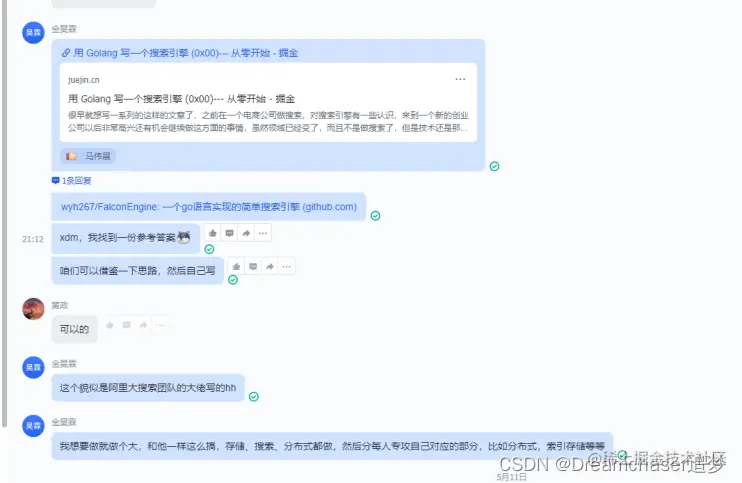Open more actions for "xdm，我找到一份参考答案"
742x483 pixels.
263,233
